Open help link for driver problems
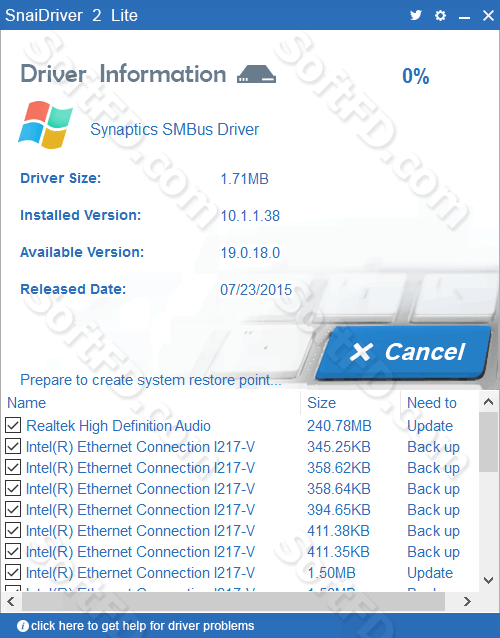Screen dimensions: 500x638 click(x=142, y=626)
